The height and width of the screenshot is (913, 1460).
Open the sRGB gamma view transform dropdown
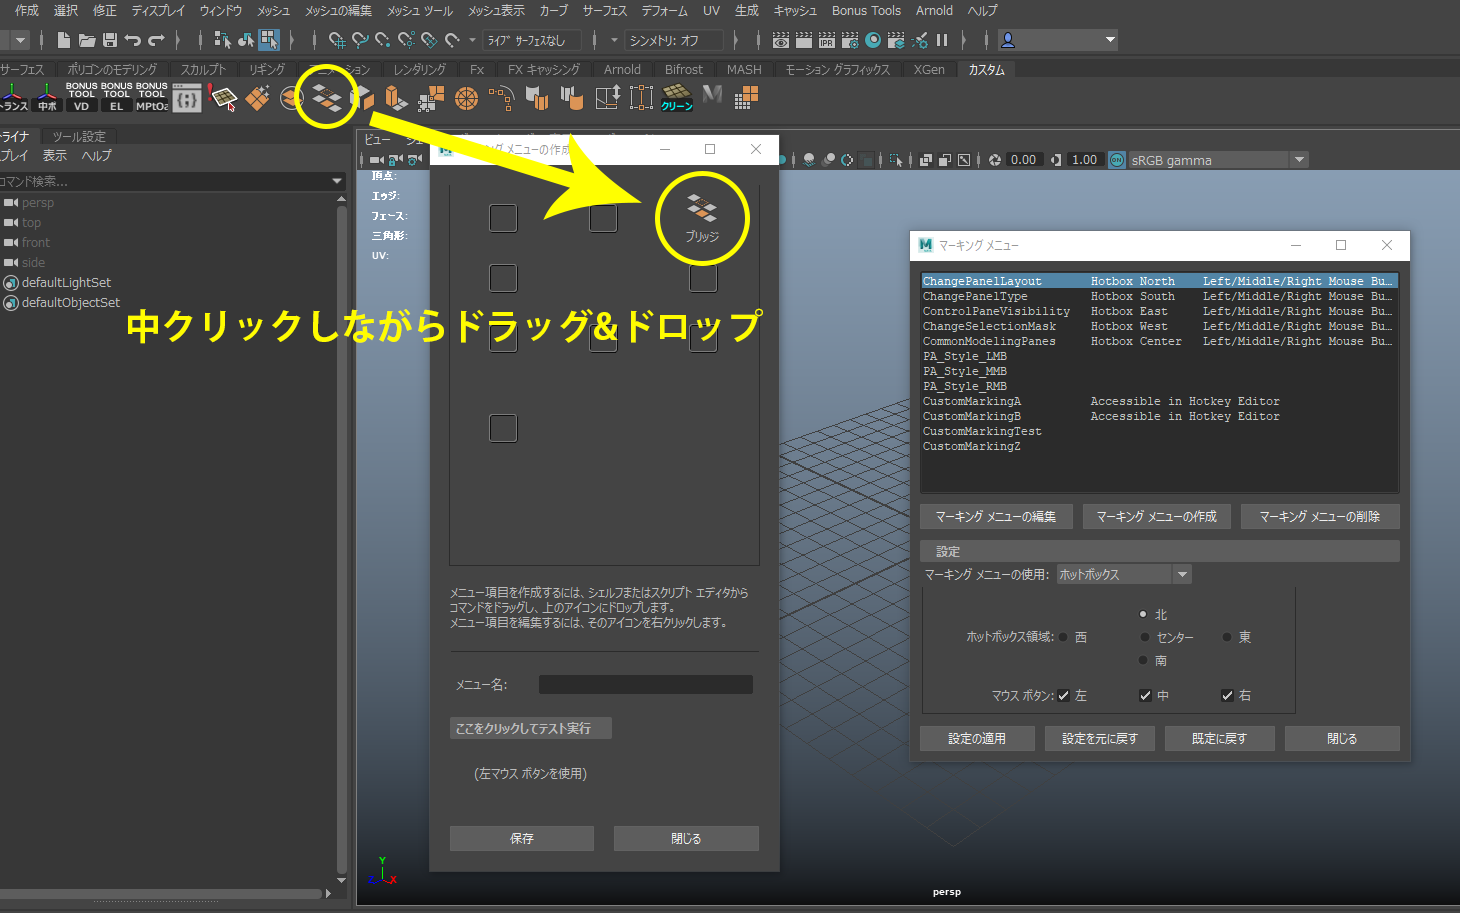tap(1217, 160)
